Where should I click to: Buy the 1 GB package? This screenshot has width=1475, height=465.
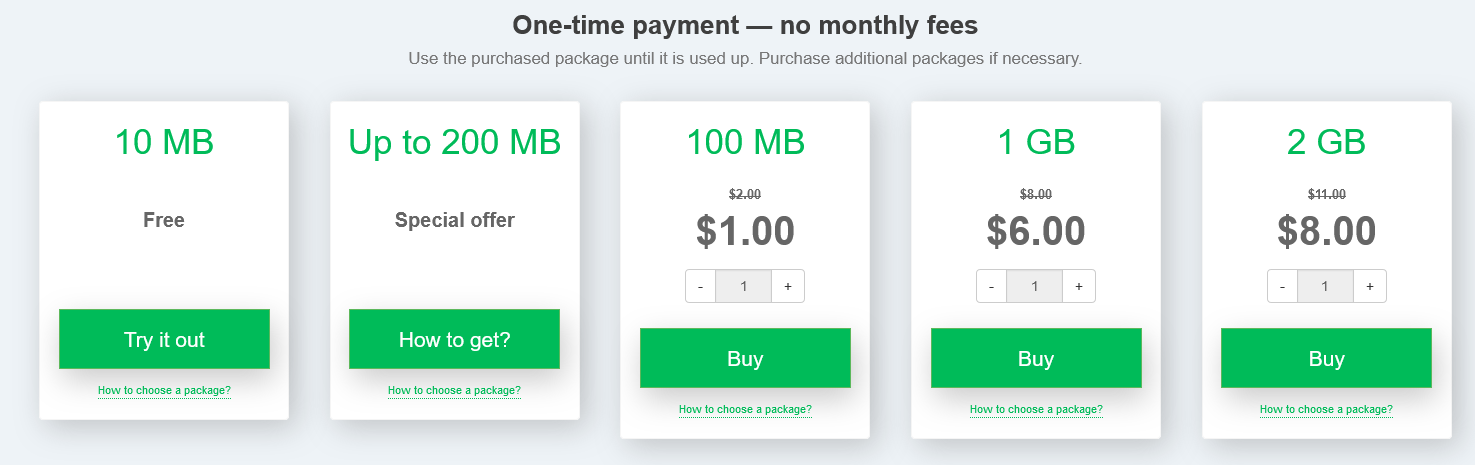pyautogui.click(x=1036, y=358)
